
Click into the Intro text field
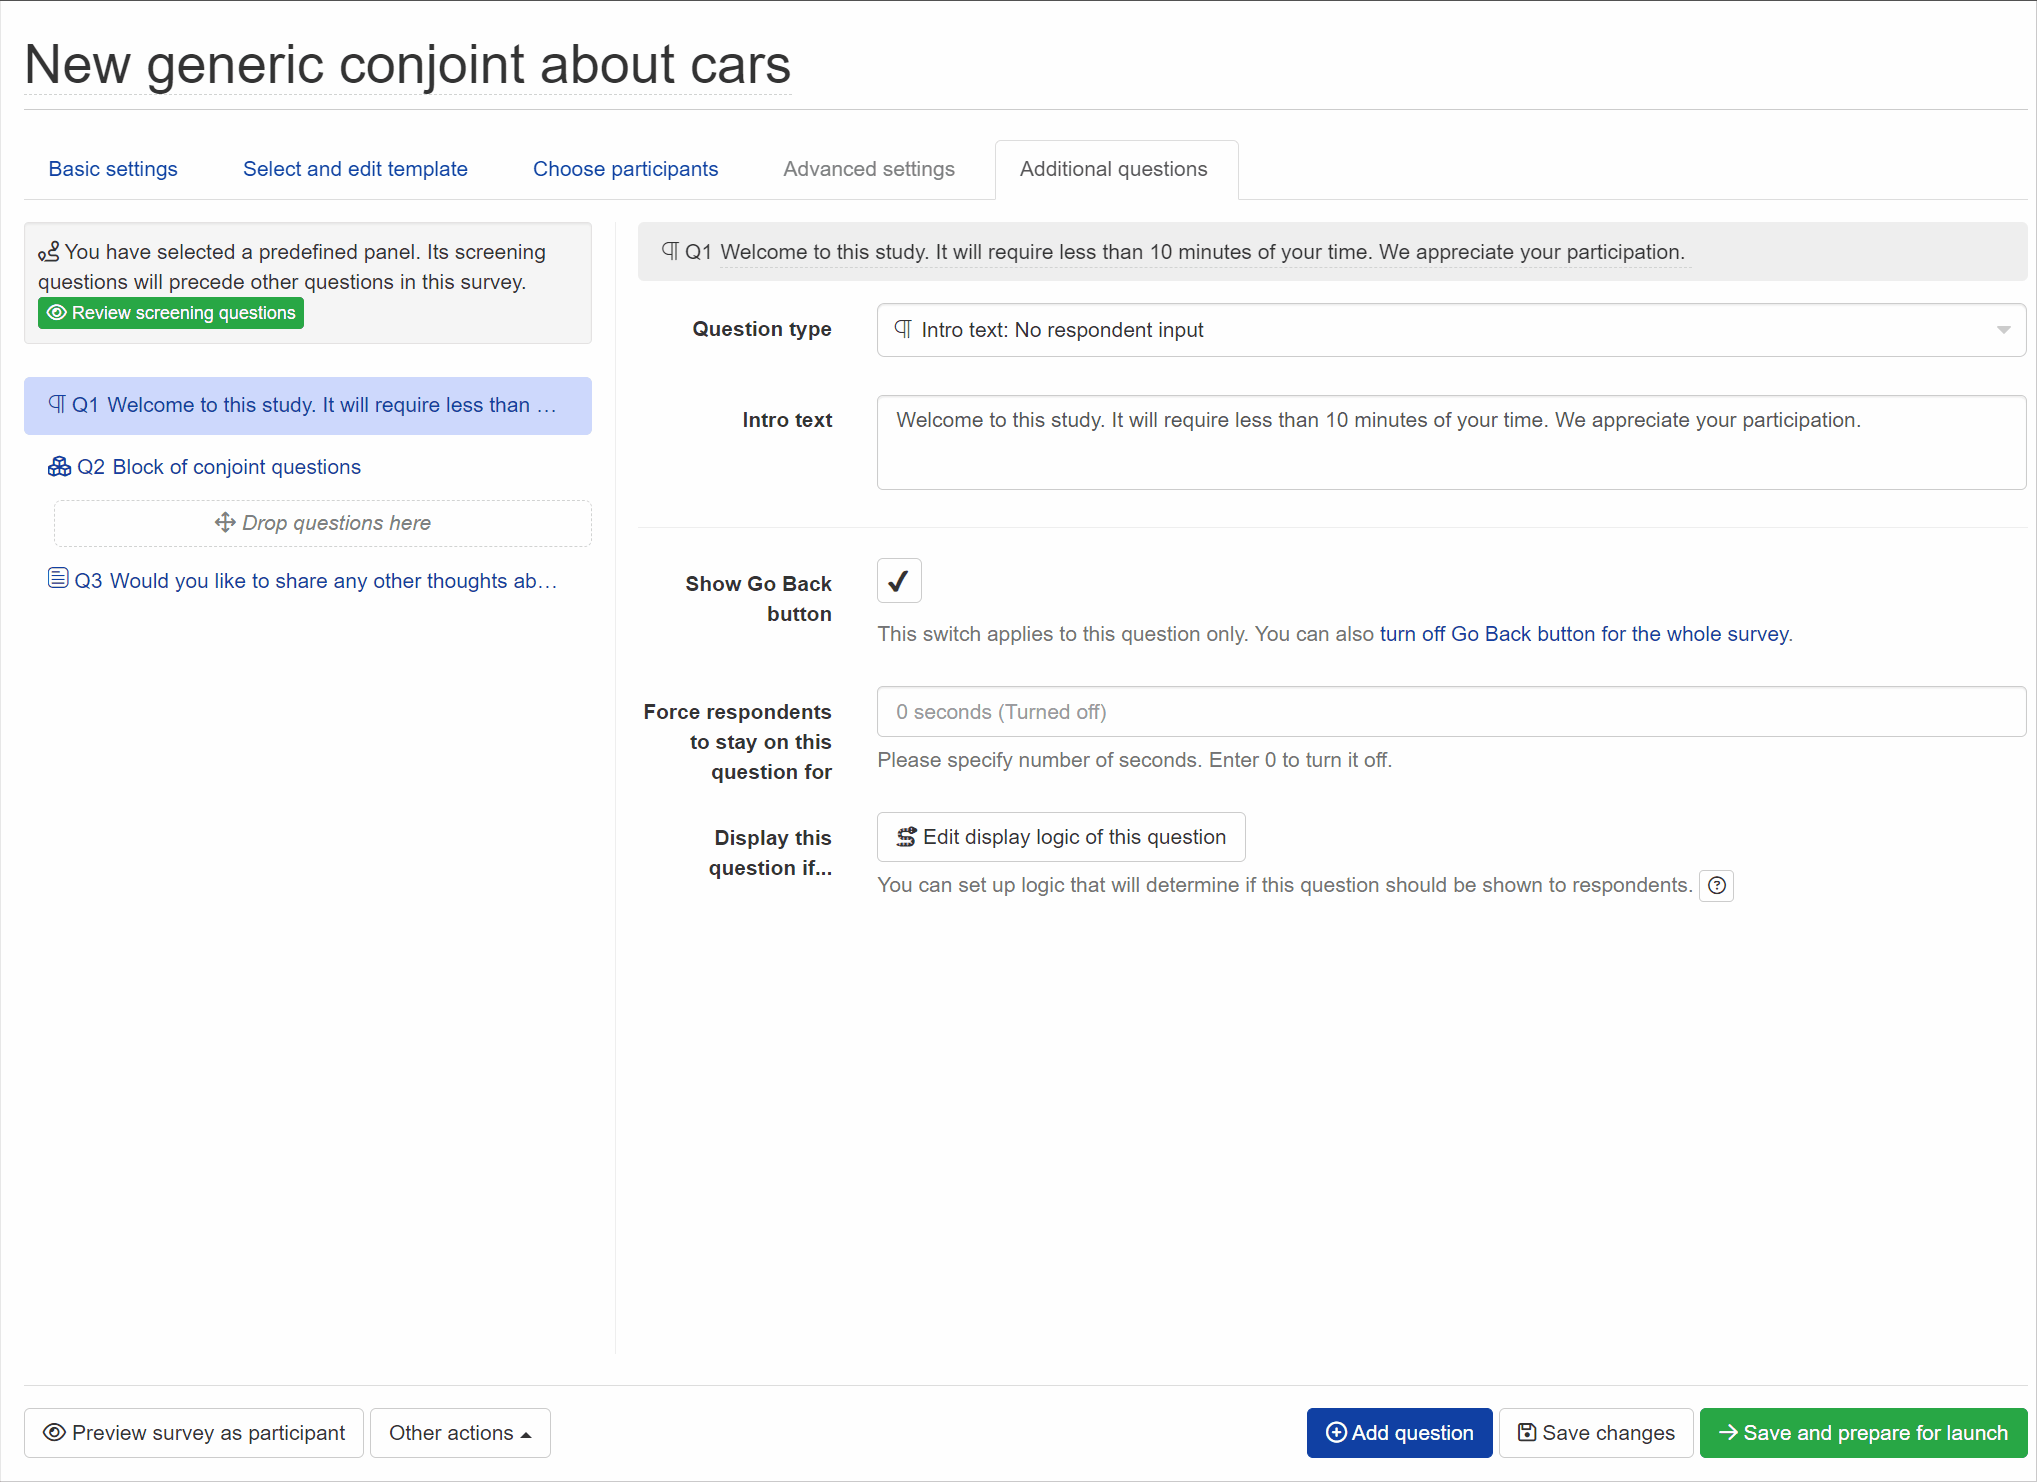(1451, 442)
